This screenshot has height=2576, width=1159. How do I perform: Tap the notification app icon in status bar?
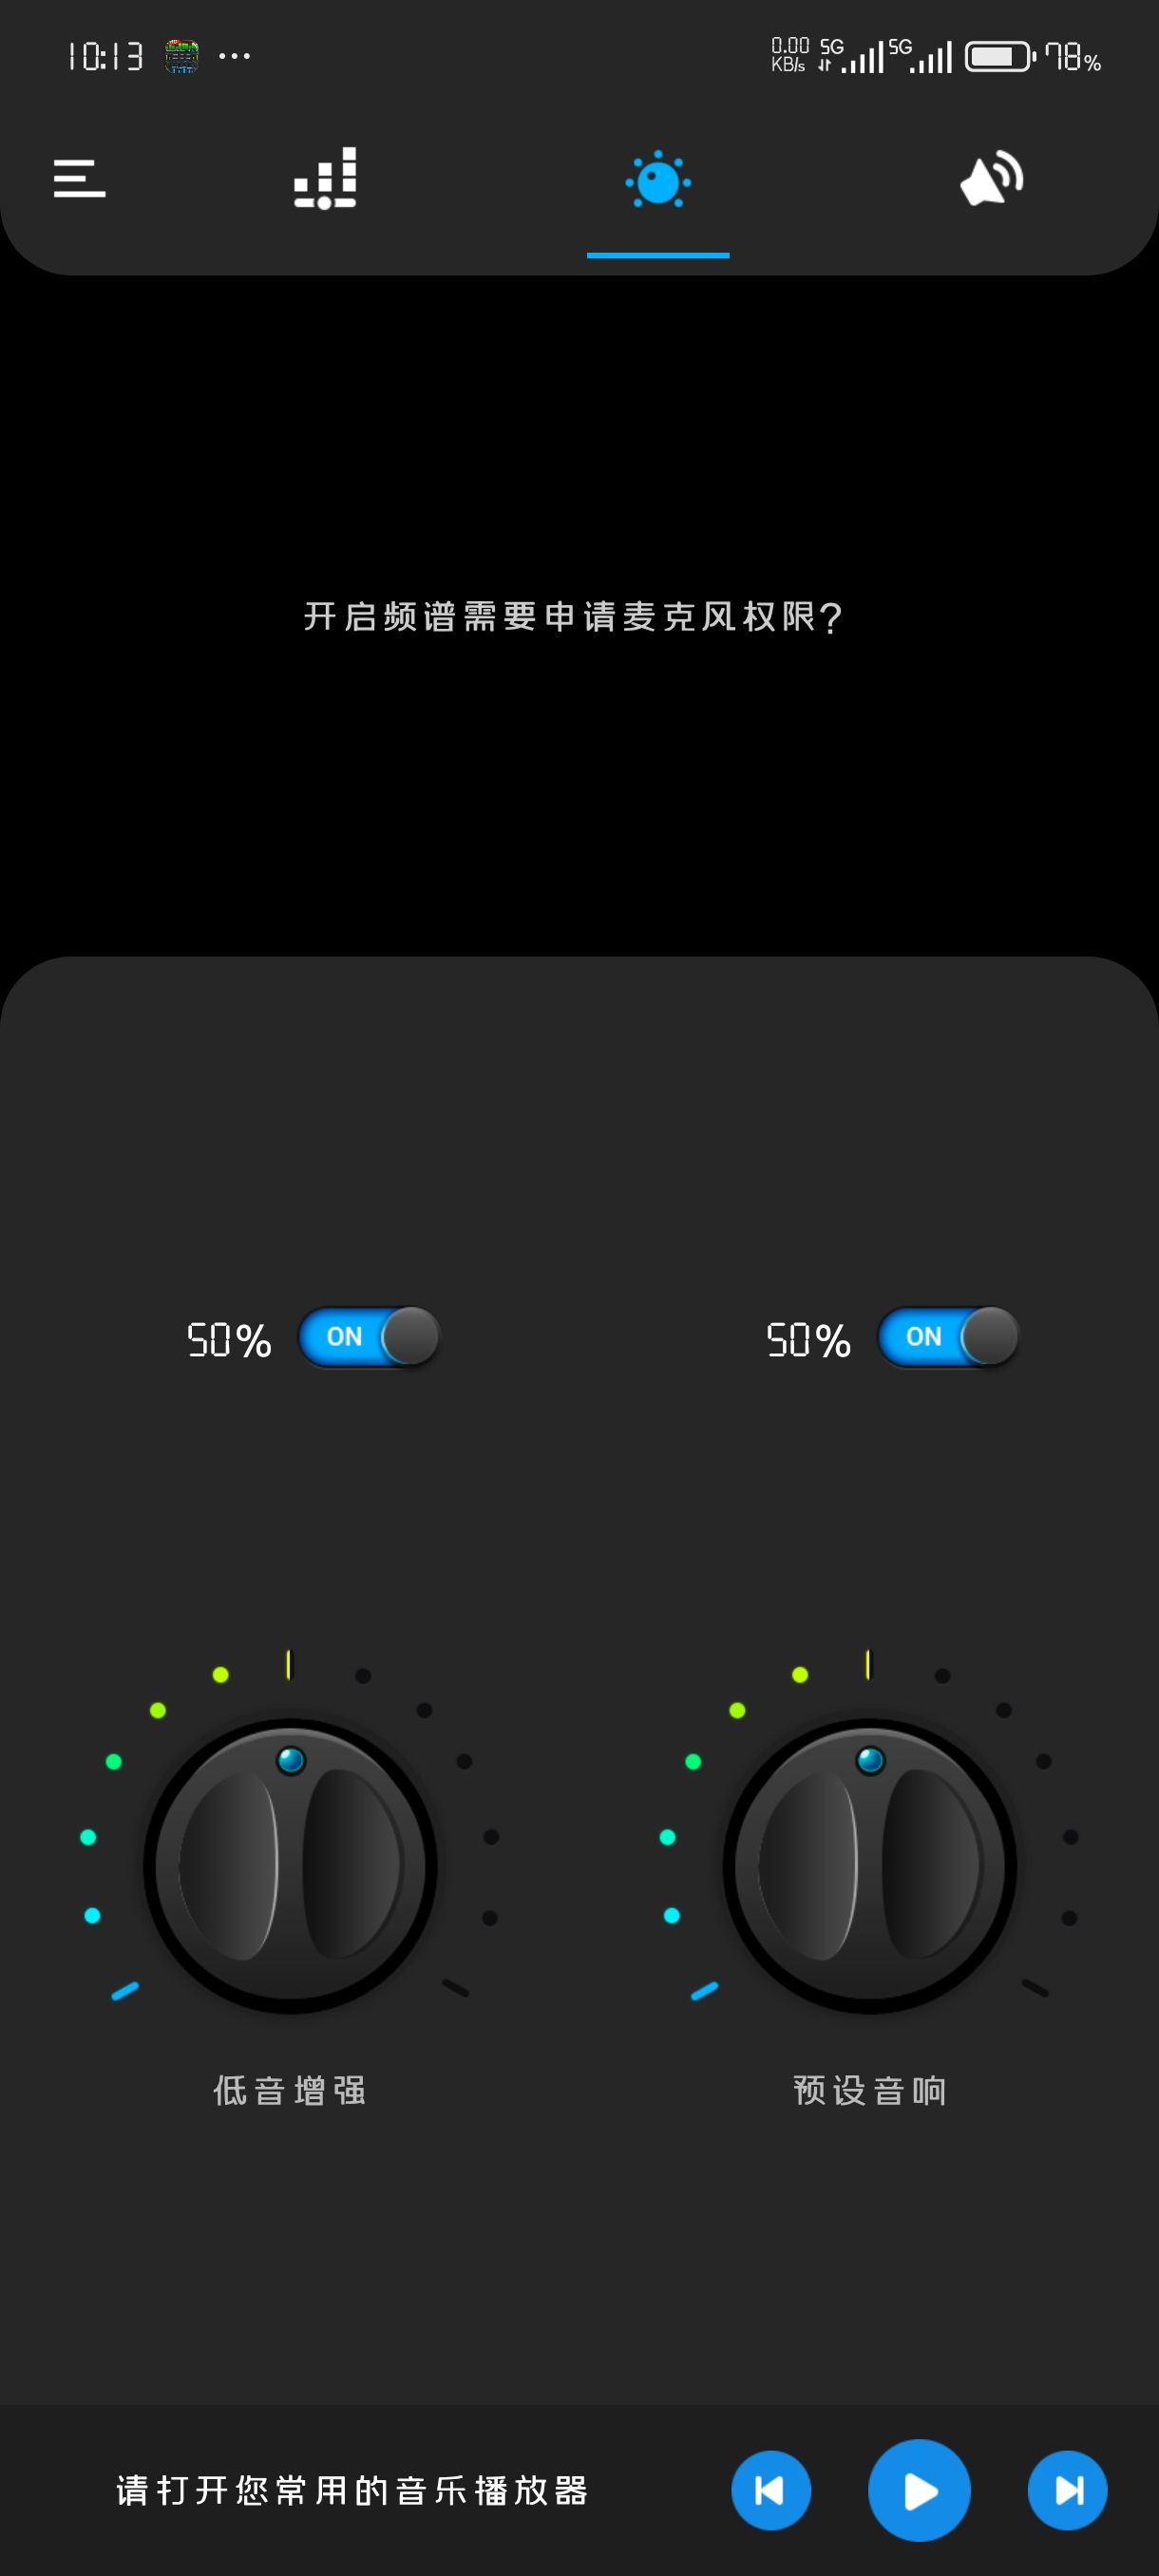click(182, 56)
